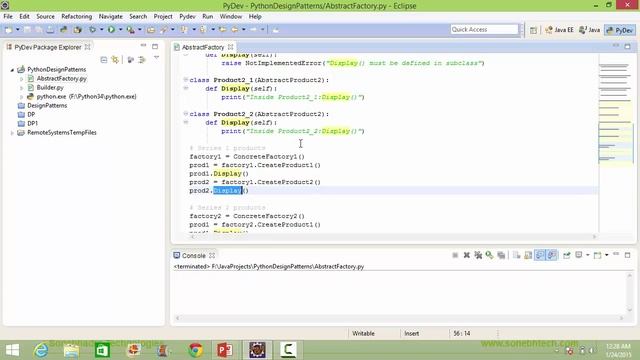Click in the Quick Access field

pos(484,30)
